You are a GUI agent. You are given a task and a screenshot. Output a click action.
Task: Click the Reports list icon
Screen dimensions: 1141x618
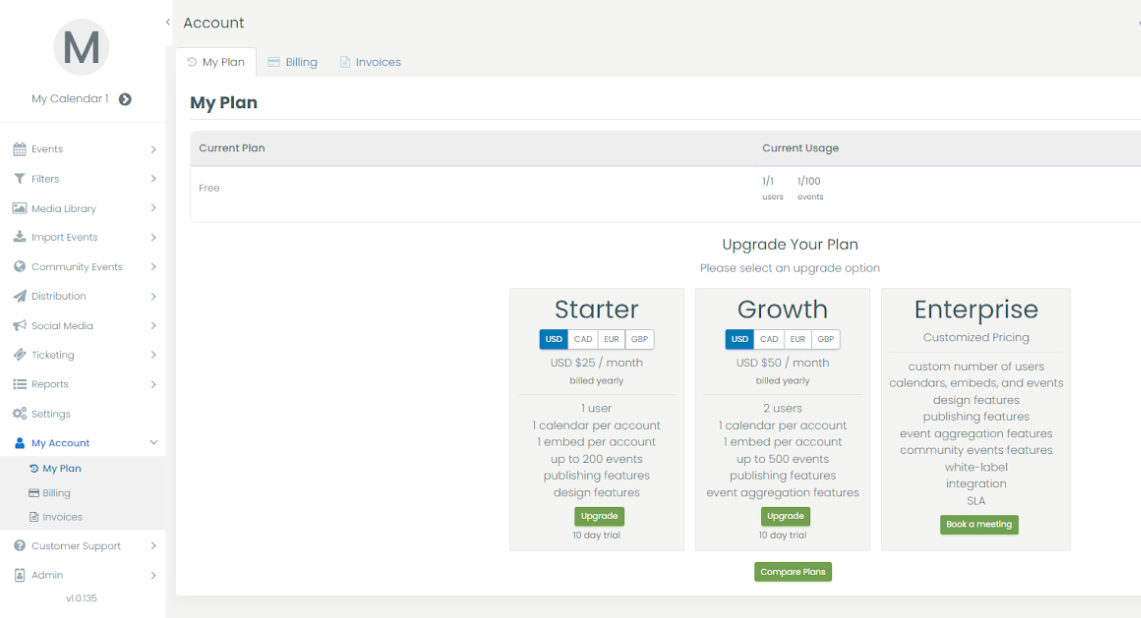tap(20, 384)
